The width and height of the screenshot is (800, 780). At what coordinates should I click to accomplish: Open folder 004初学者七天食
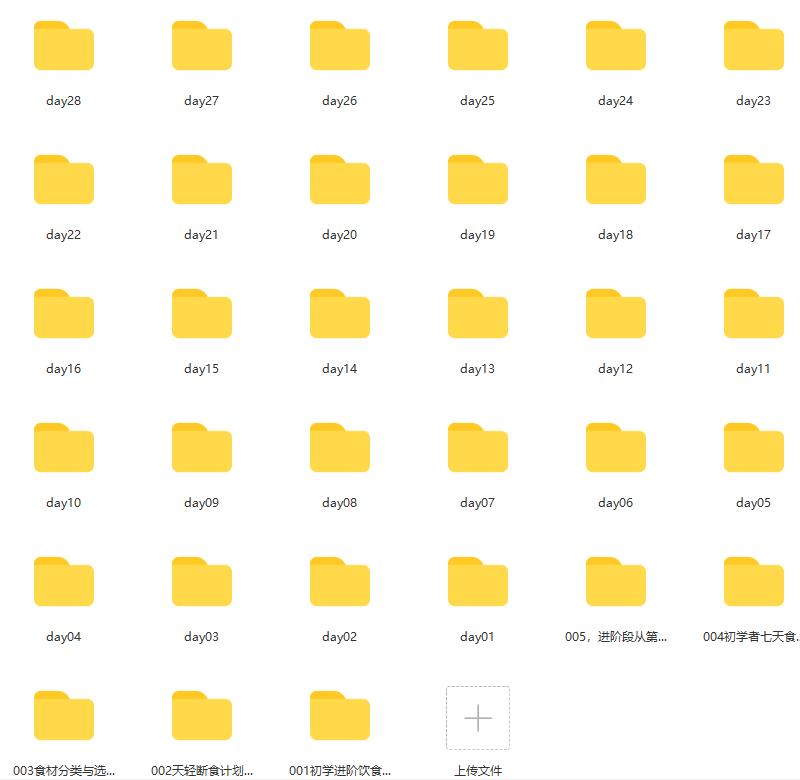[754, 582]
